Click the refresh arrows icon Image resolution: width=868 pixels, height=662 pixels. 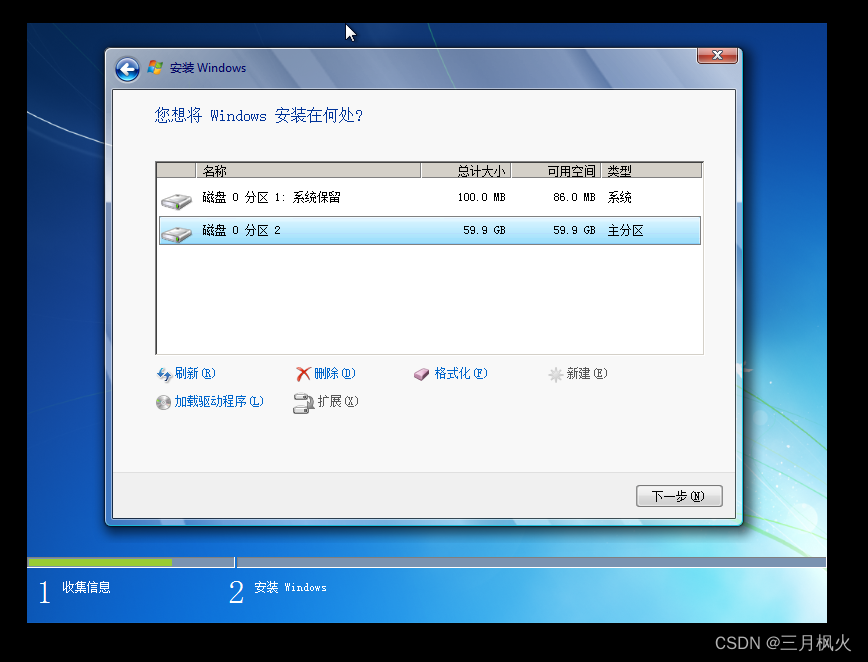[164, 375]
